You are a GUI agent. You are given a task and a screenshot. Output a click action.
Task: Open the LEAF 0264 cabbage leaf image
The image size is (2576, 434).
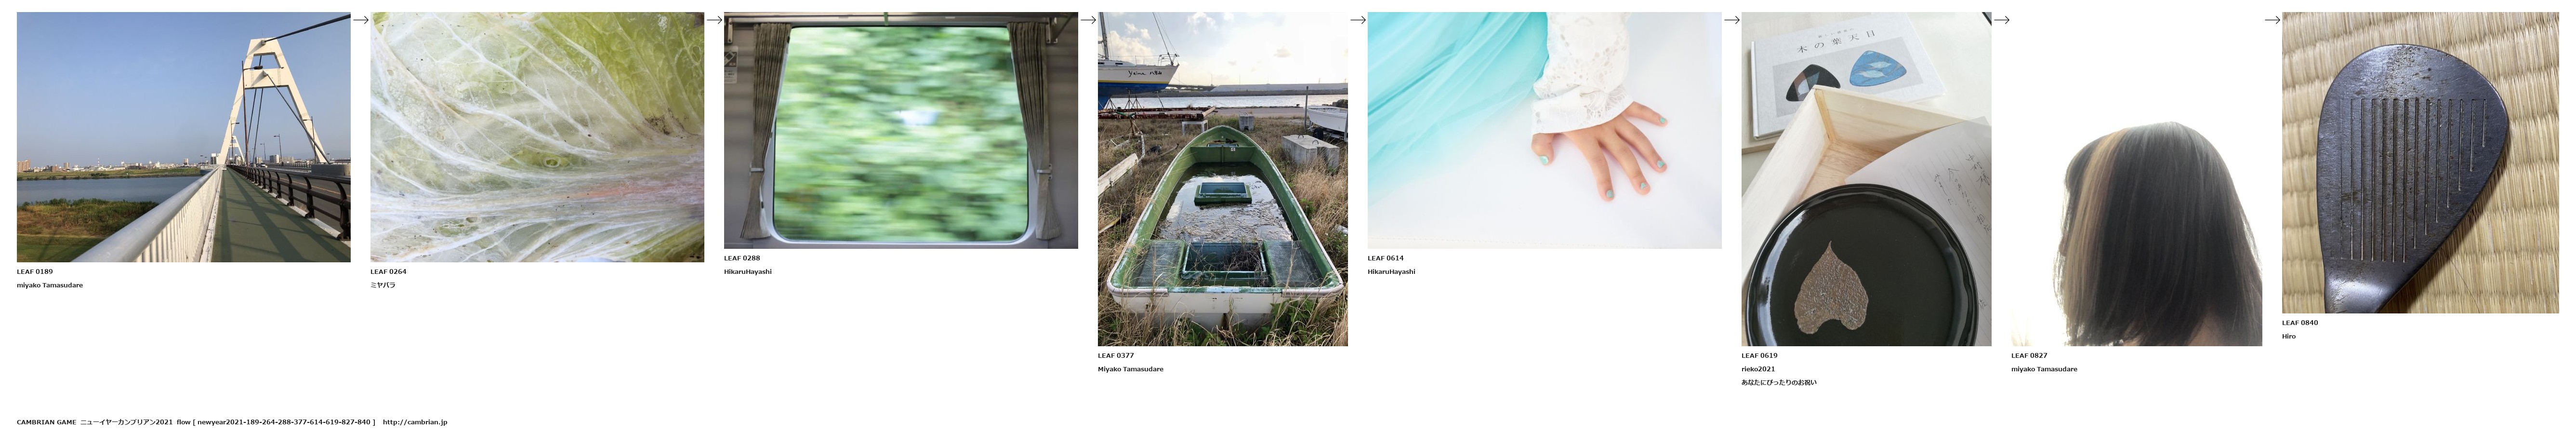[x=537, y=137]
